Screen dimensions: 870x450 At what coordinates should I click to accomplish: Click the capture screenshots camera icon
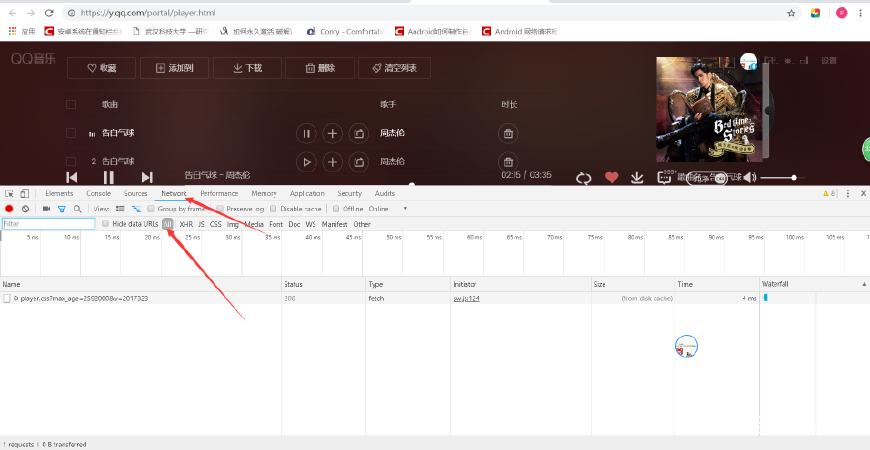click(47, 209)
